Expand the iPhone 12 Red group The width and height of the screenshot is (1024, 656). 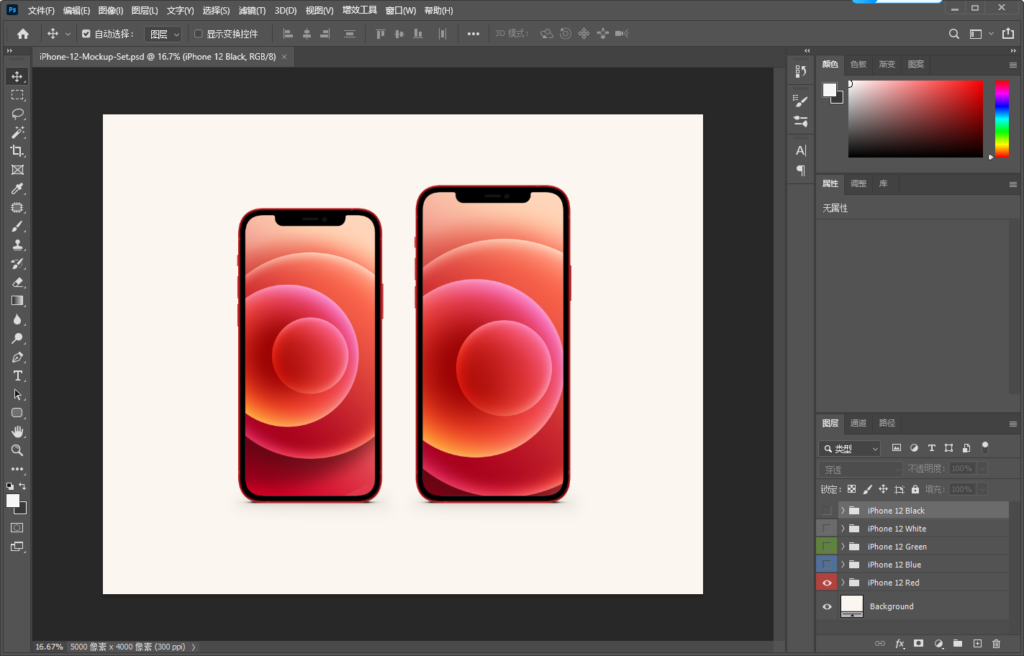click(x=843, y=582)
